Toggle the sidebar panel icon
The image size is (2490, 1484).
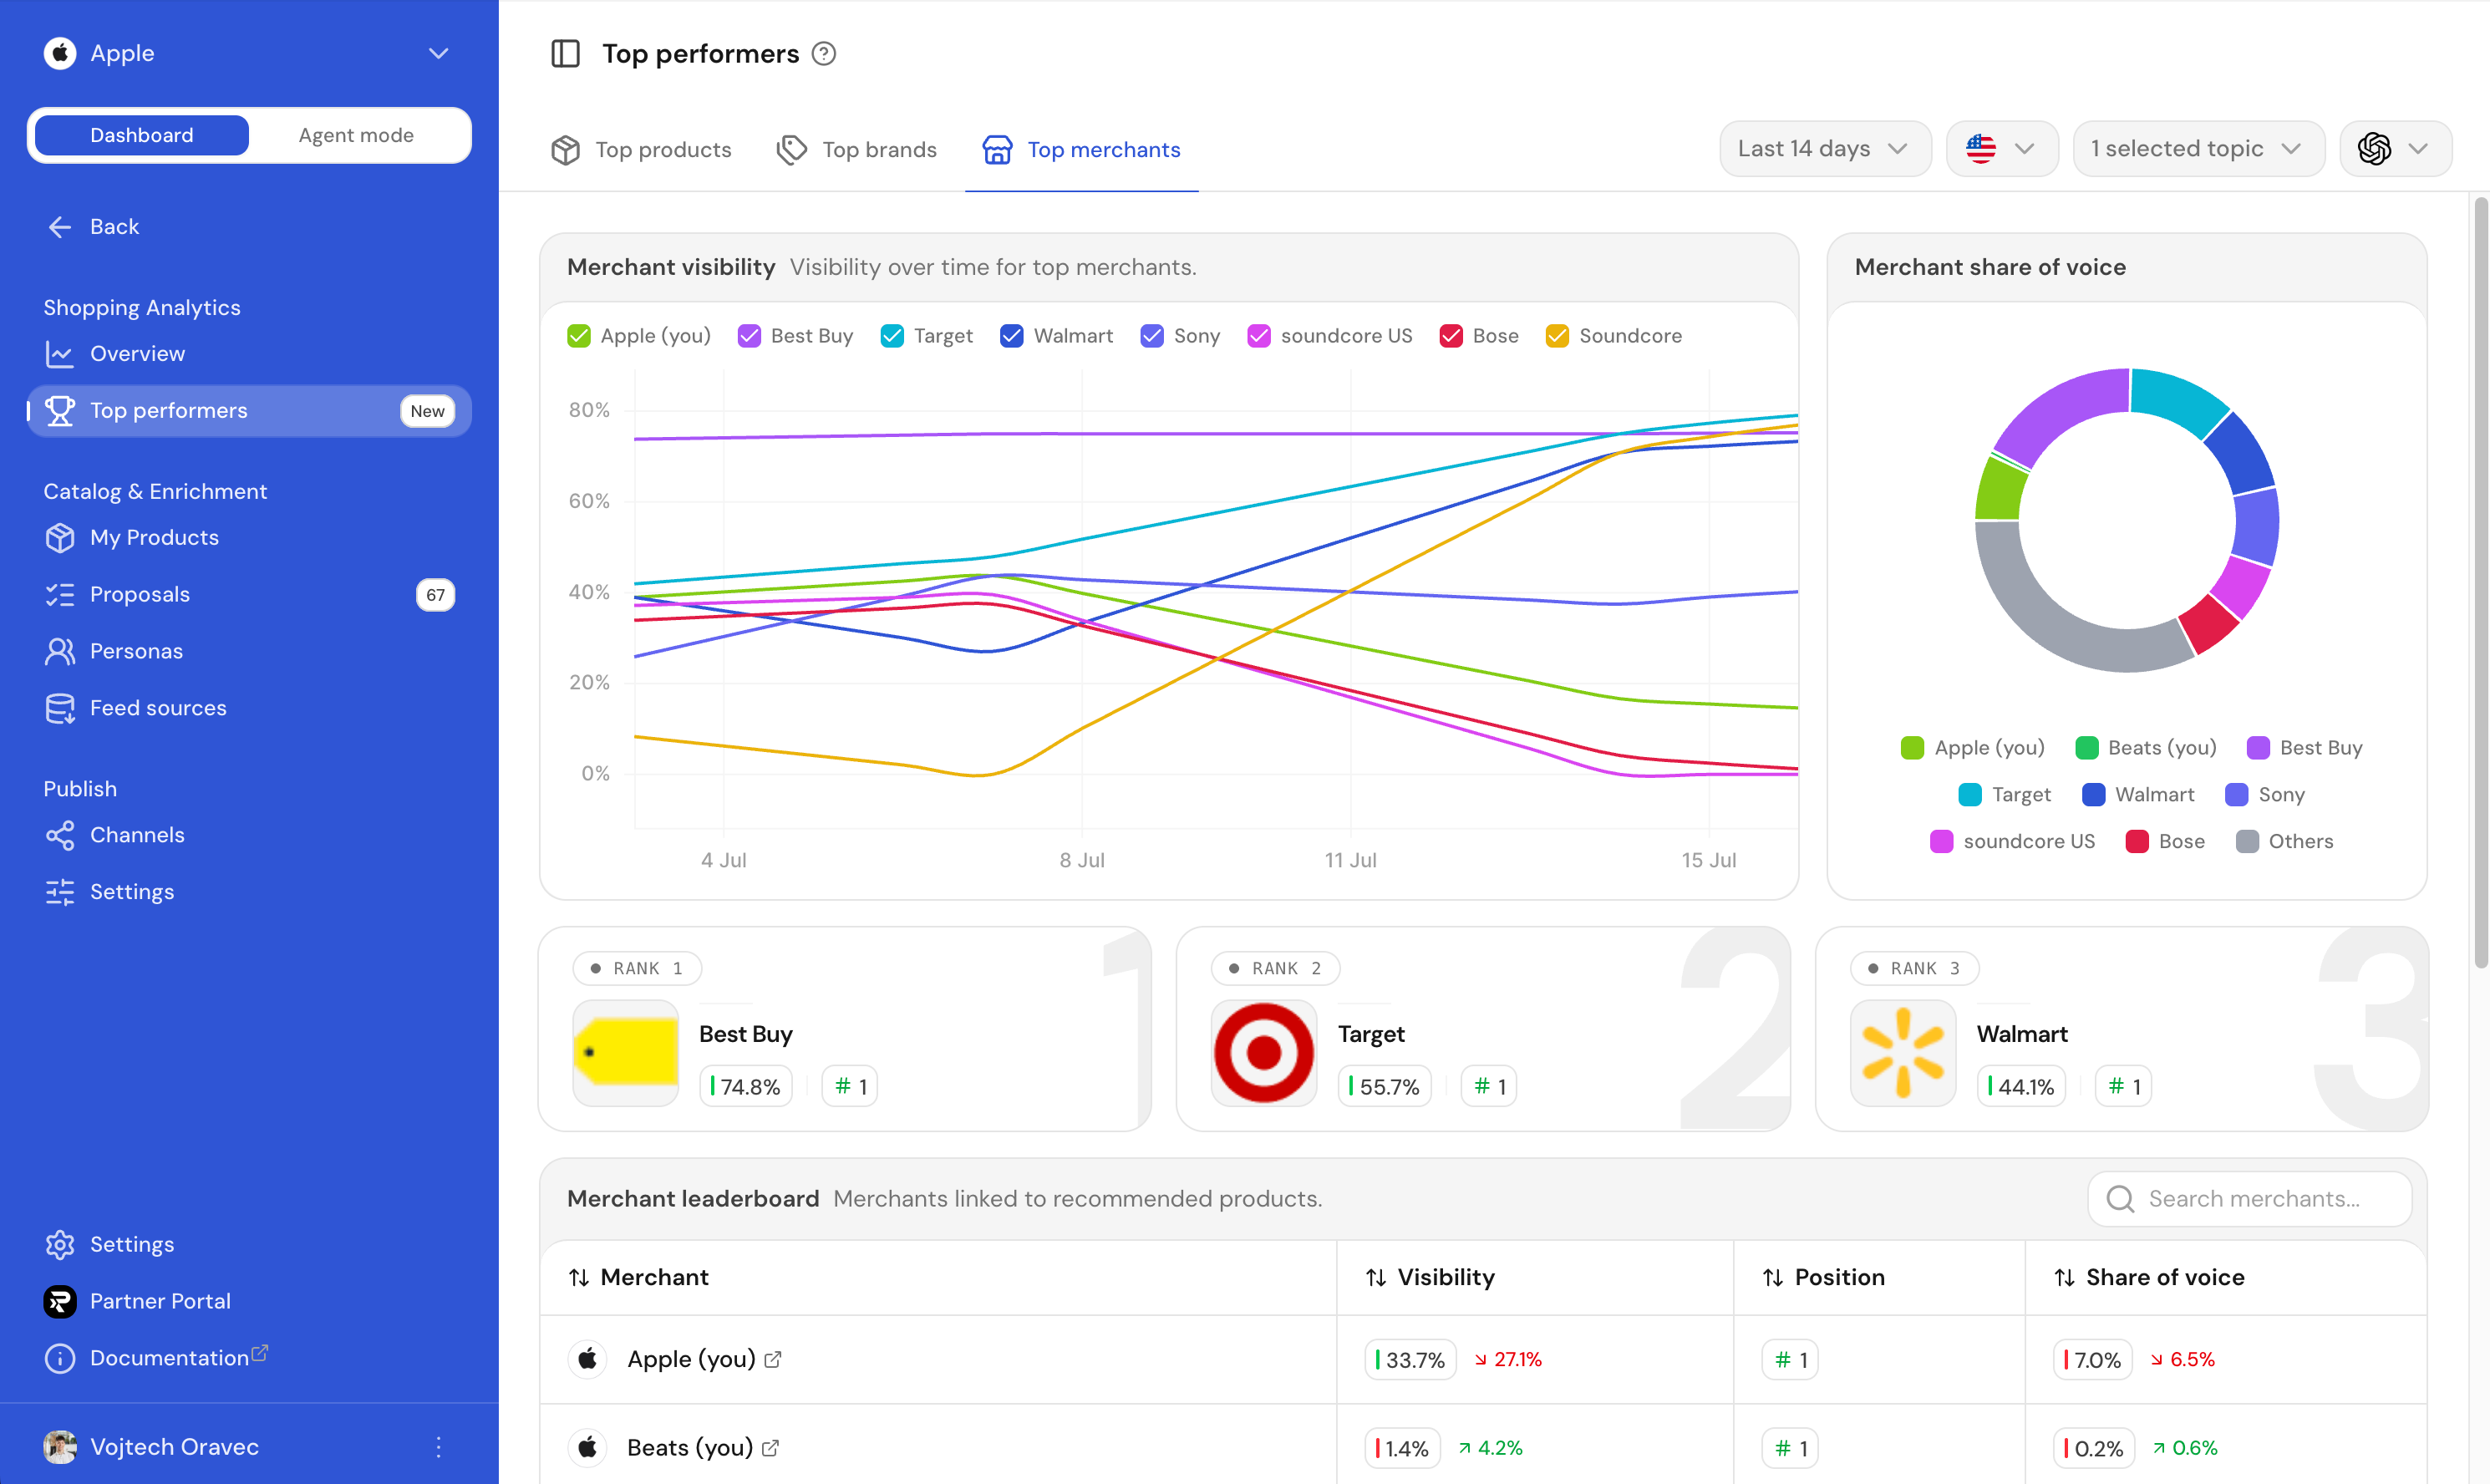point(565,53)
